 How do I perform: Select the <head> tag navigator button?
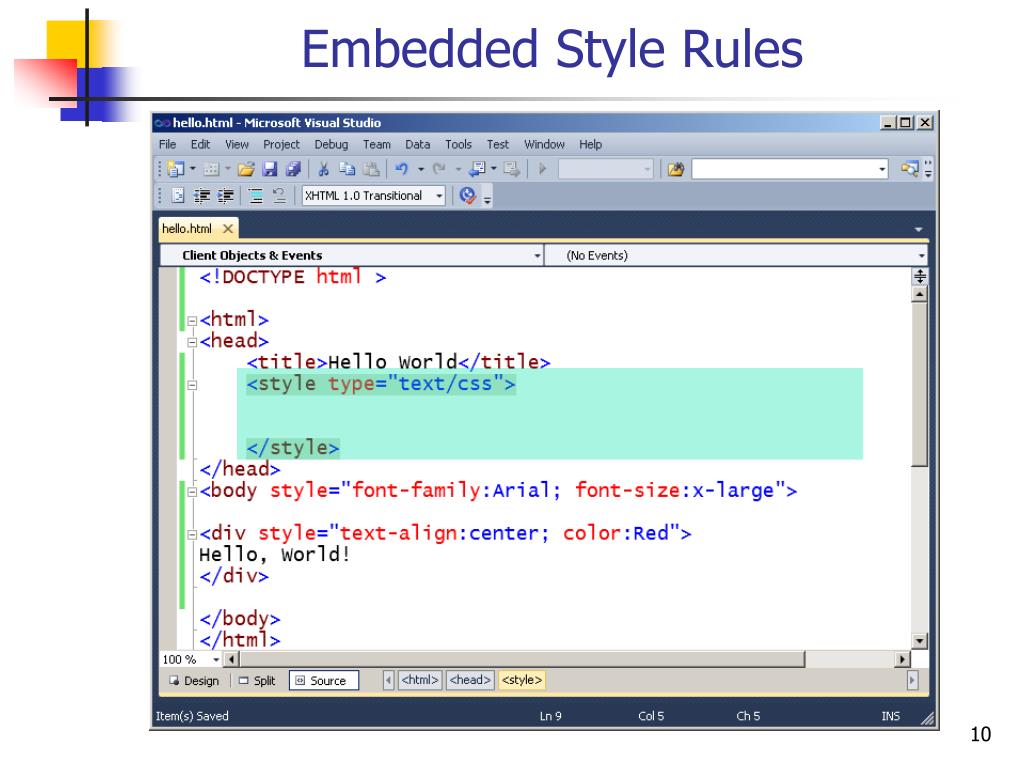(470, 680)
